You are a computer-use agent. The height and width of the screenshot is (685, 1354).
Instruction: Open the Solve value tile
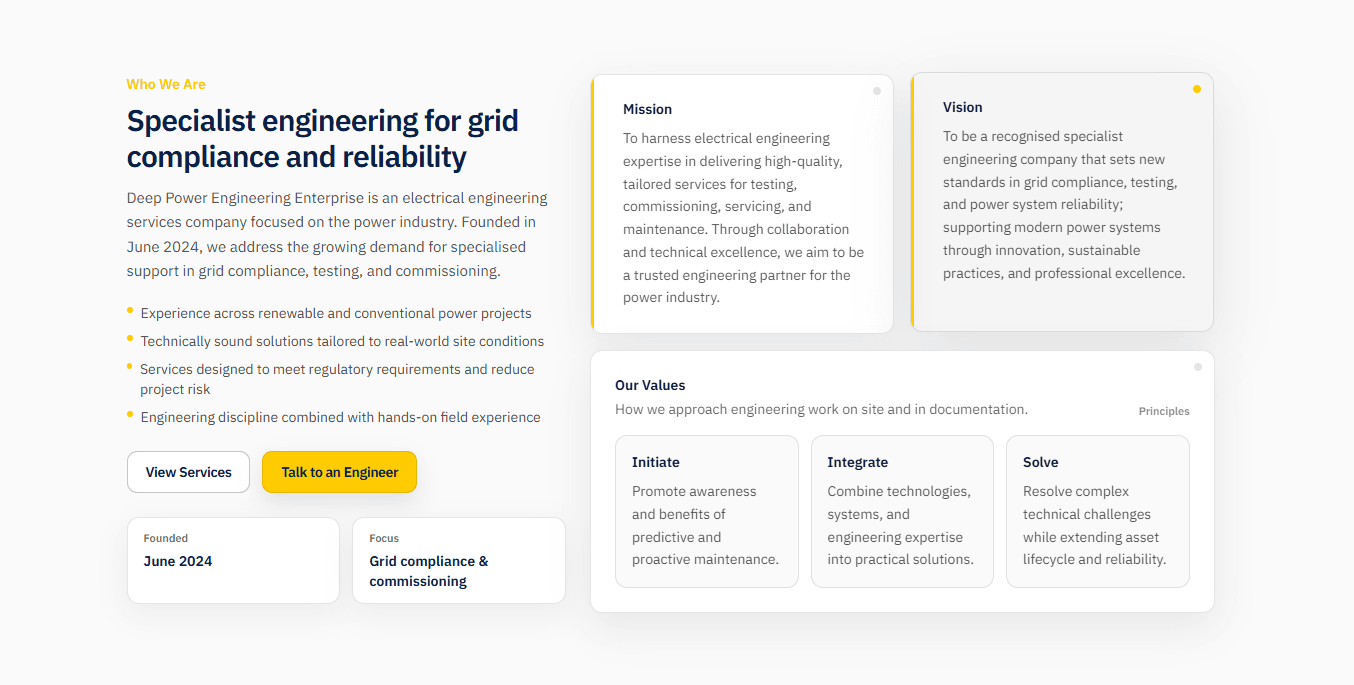1098,511
